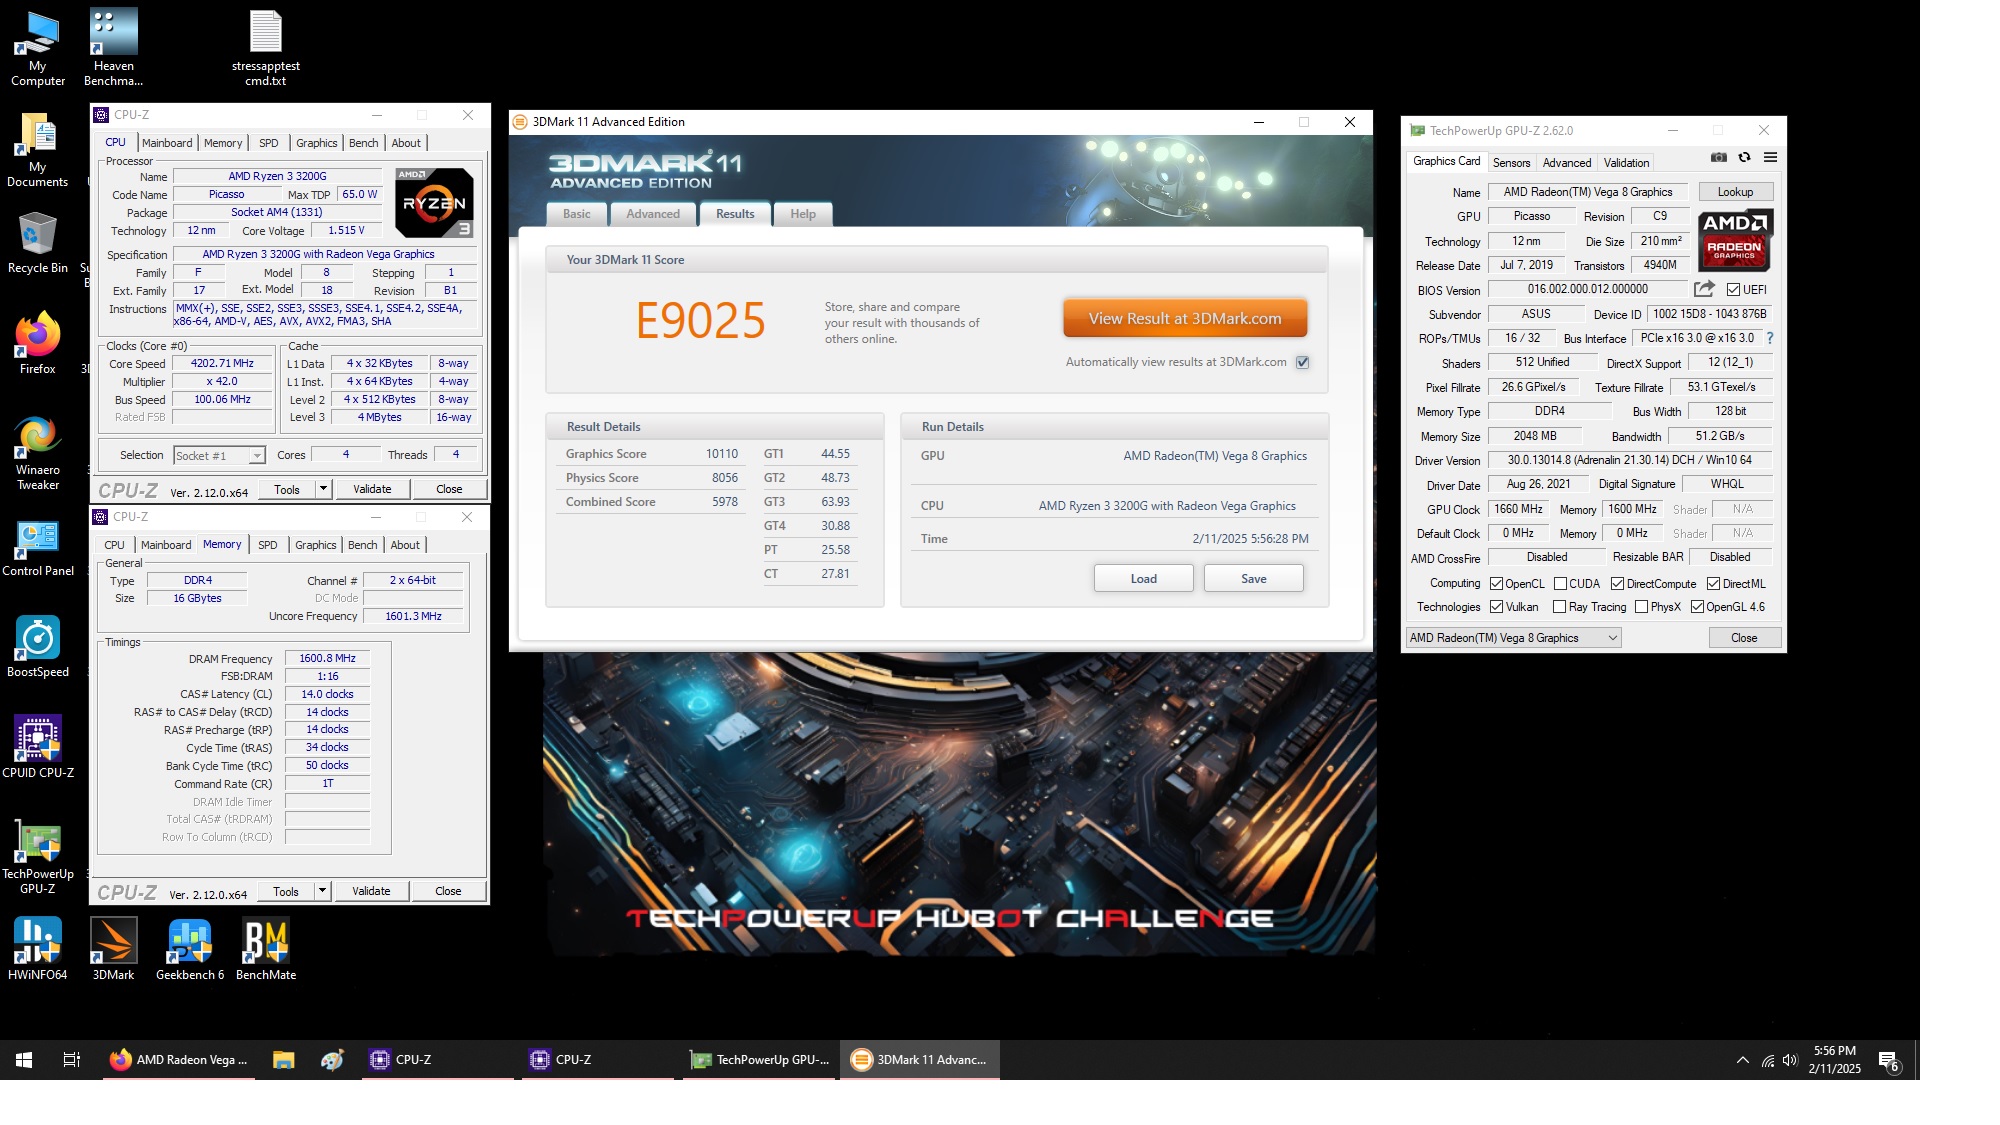Click View Result at 3DMark.com button
Viewport: 2000px width, 1125px height.
(1185, 319)
